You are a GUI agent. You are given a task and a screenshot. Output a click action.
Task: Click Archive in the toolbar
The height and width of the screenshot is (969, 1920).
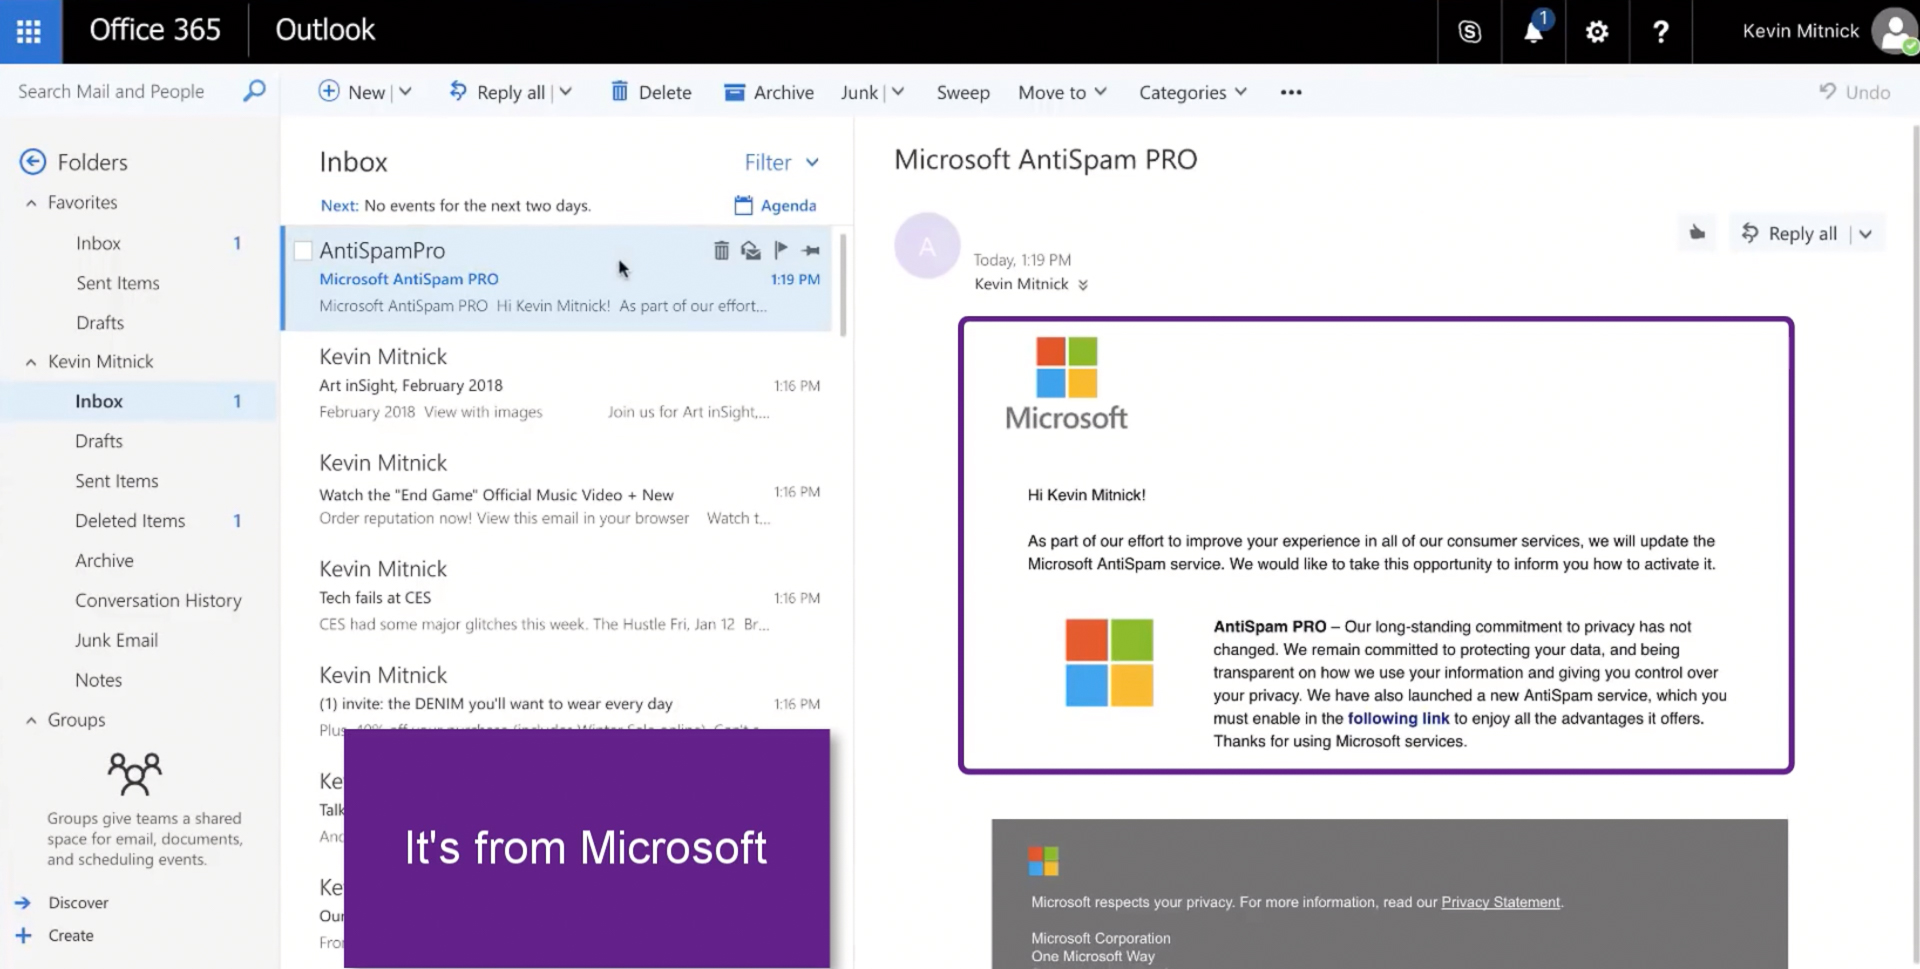coord(768,92)
